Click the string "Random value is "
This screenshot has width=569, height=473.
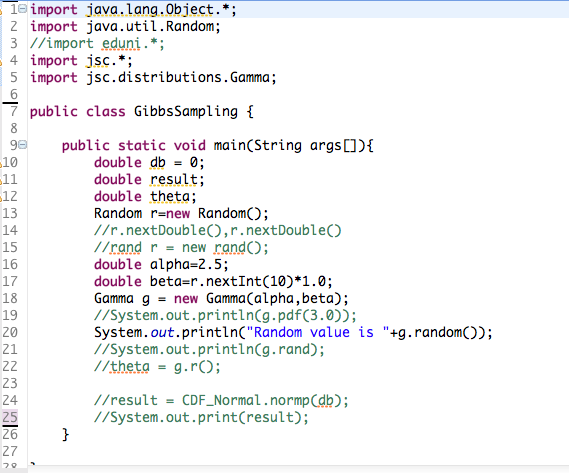tap(318, 333)
